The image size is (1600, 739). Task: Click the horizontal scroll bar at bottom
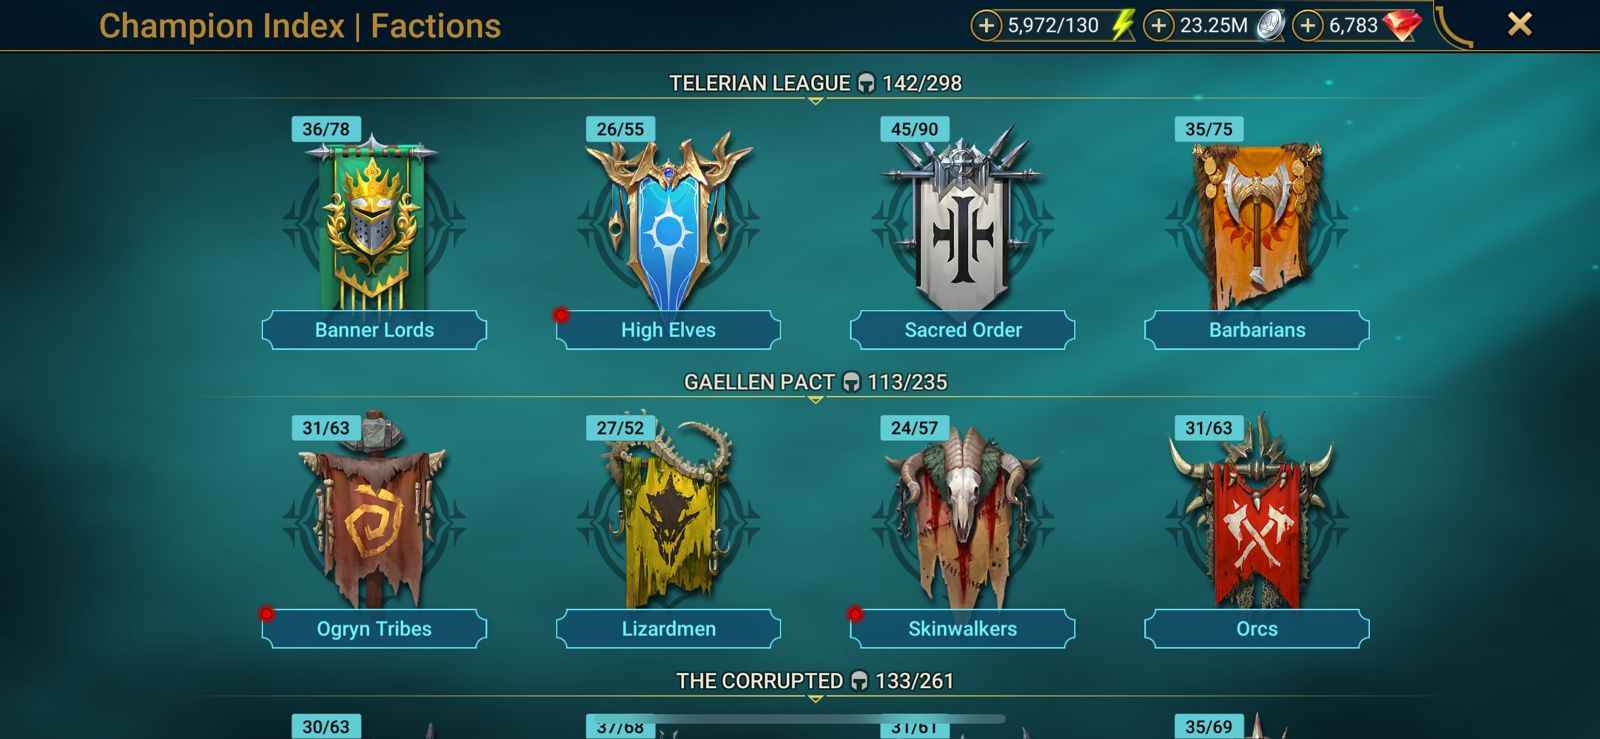[815, 718]
